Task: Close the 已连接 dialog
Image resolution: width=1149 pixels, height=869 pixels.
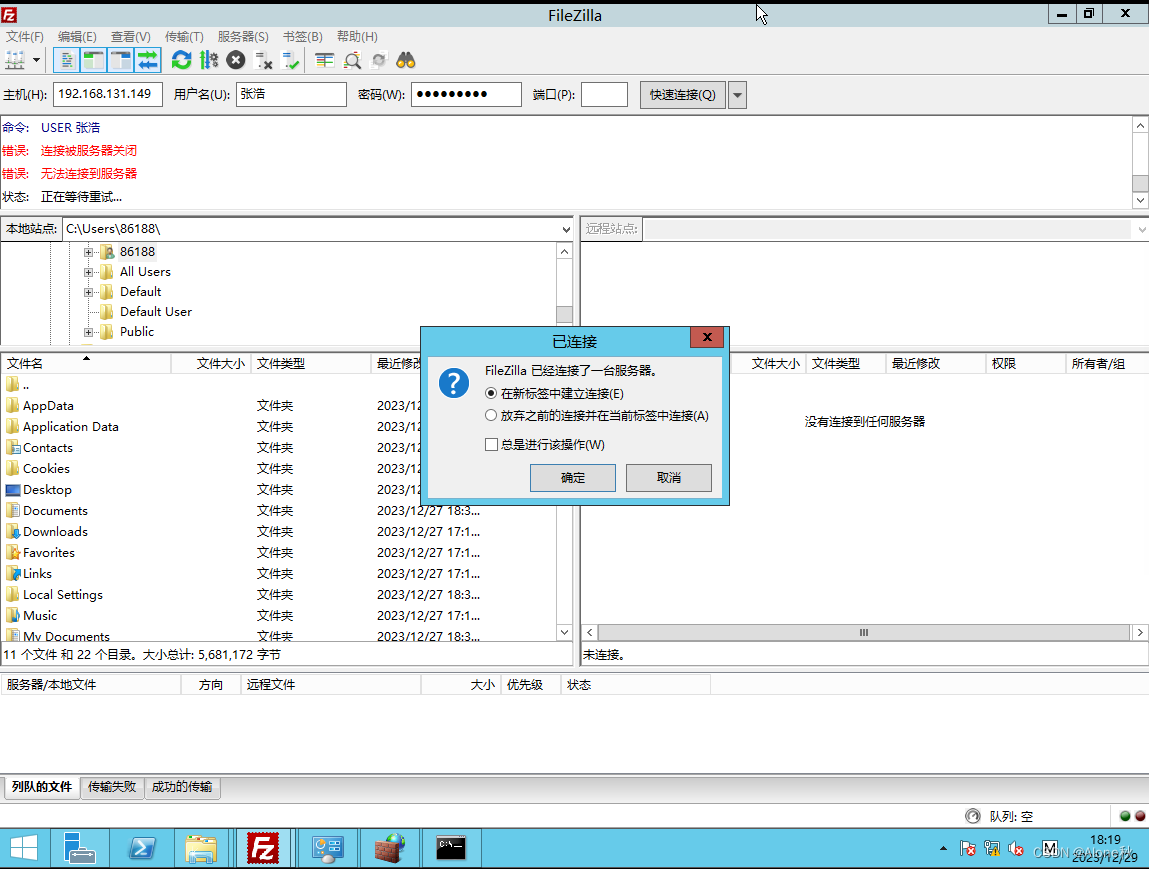Action: tap(707, 337)
